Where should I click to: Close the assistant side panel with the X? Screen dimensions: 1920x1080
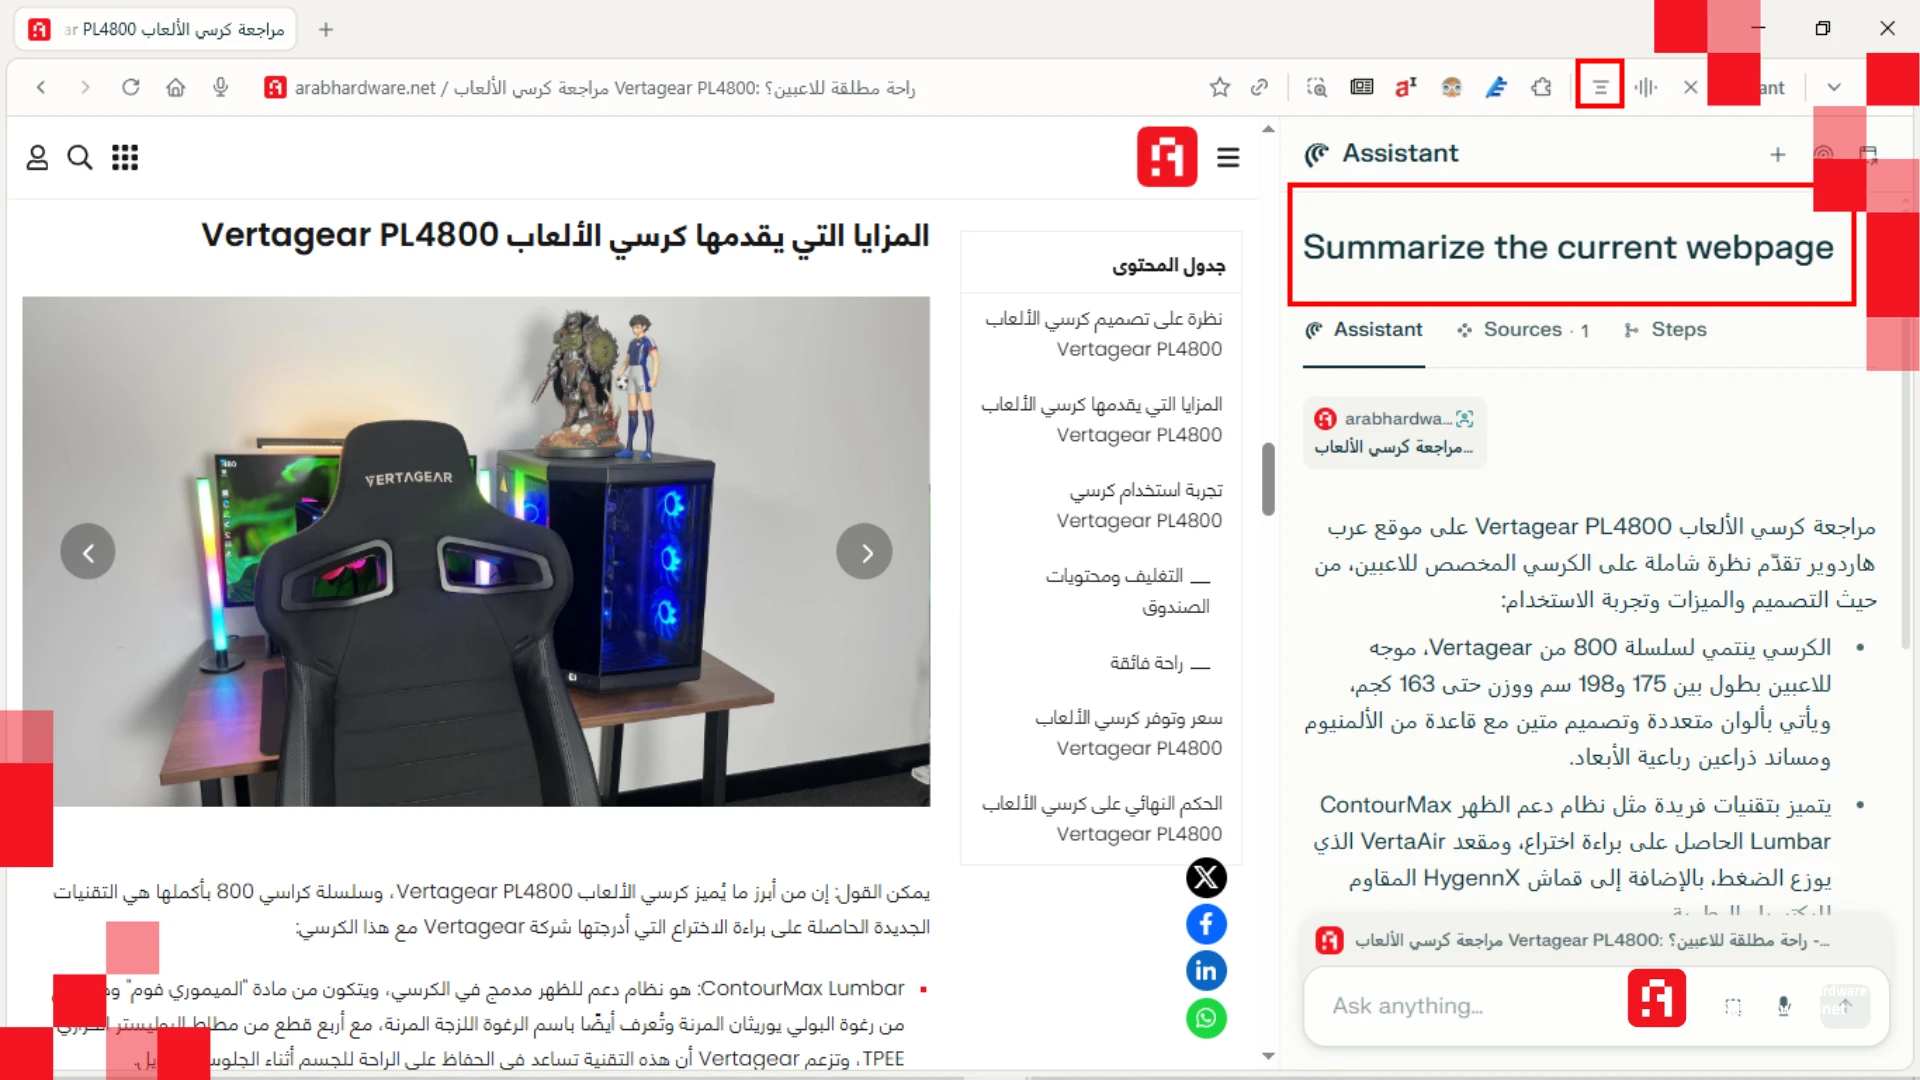(x=1691, y=88)
